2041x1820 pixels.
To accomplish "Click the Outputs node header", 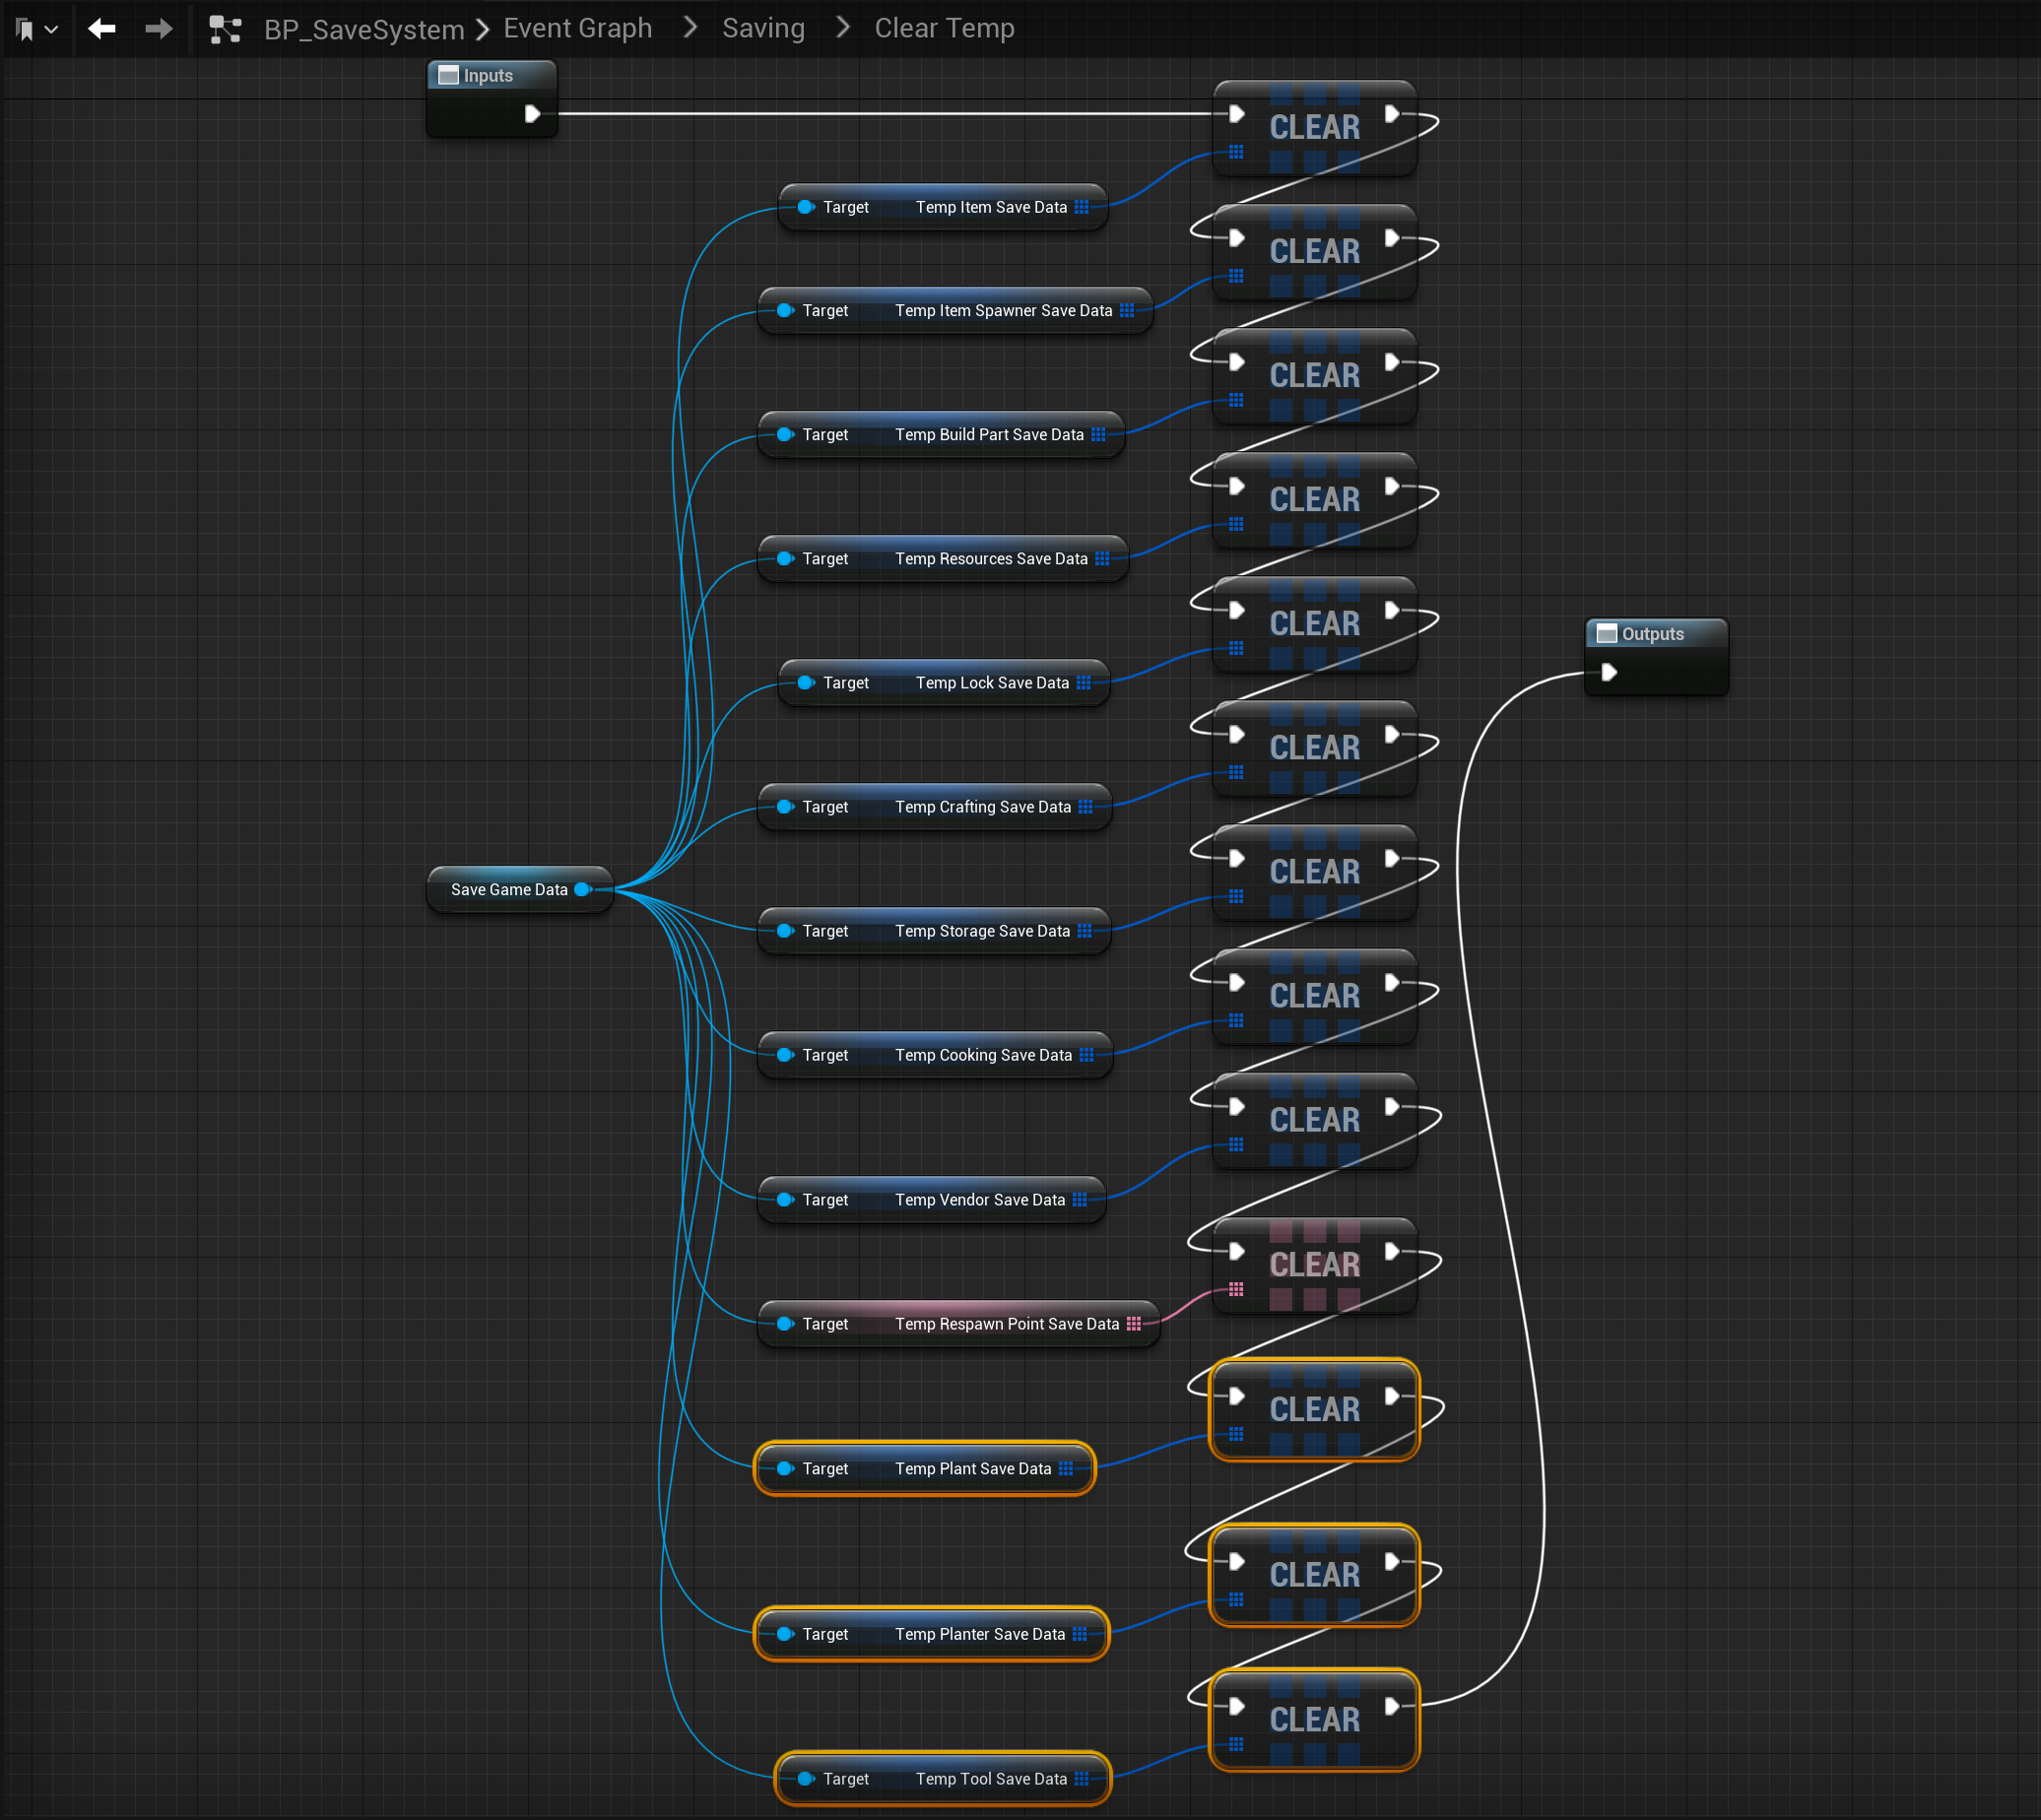I will click(x=1653, y=634).
